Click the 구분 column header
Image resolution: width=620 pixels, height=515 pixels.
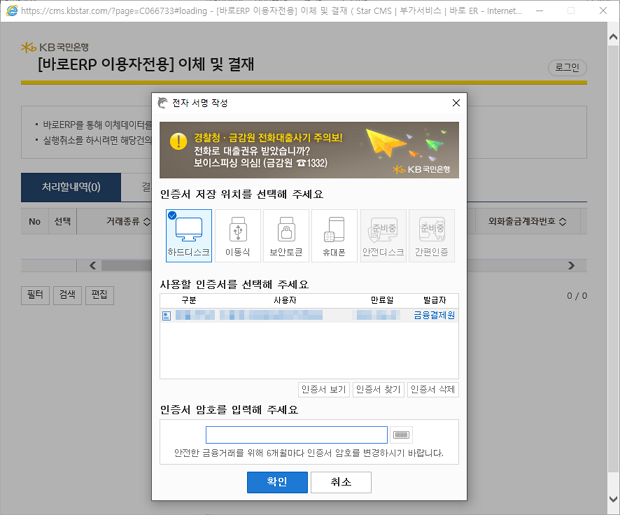[x=189, y=300]
